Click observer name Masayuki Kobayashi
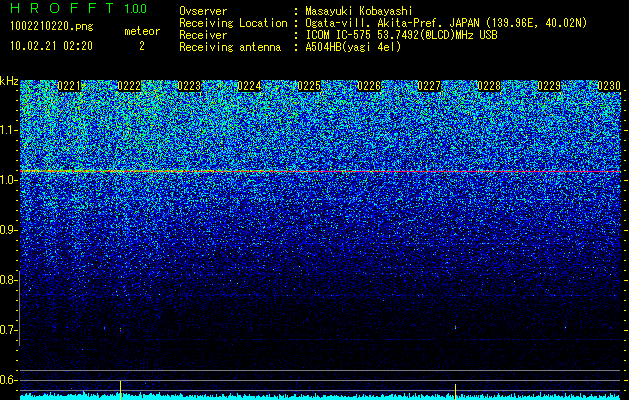The width and height of the screenshot is (629, 400). tap(359, 11)
